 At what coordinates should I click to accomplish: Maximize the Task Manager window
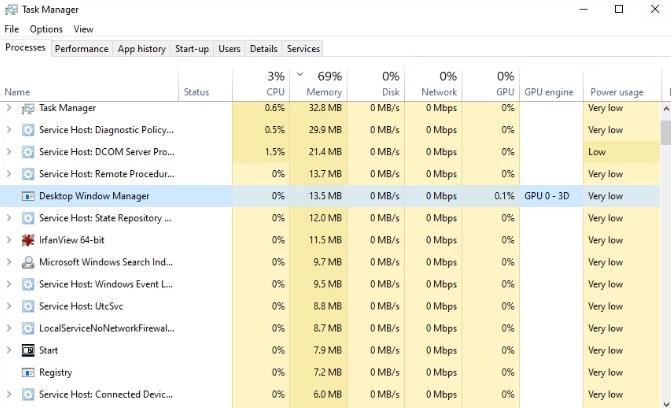[x=619, y=9]
